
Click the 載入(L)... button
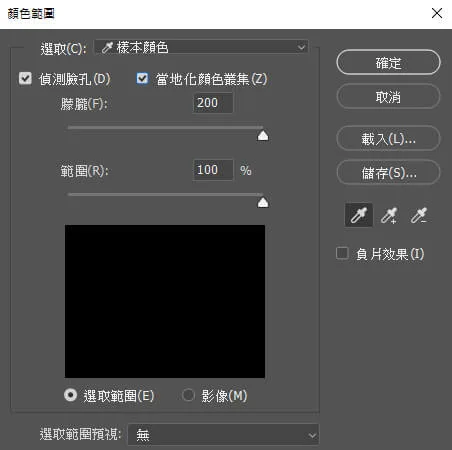(388, 139)
